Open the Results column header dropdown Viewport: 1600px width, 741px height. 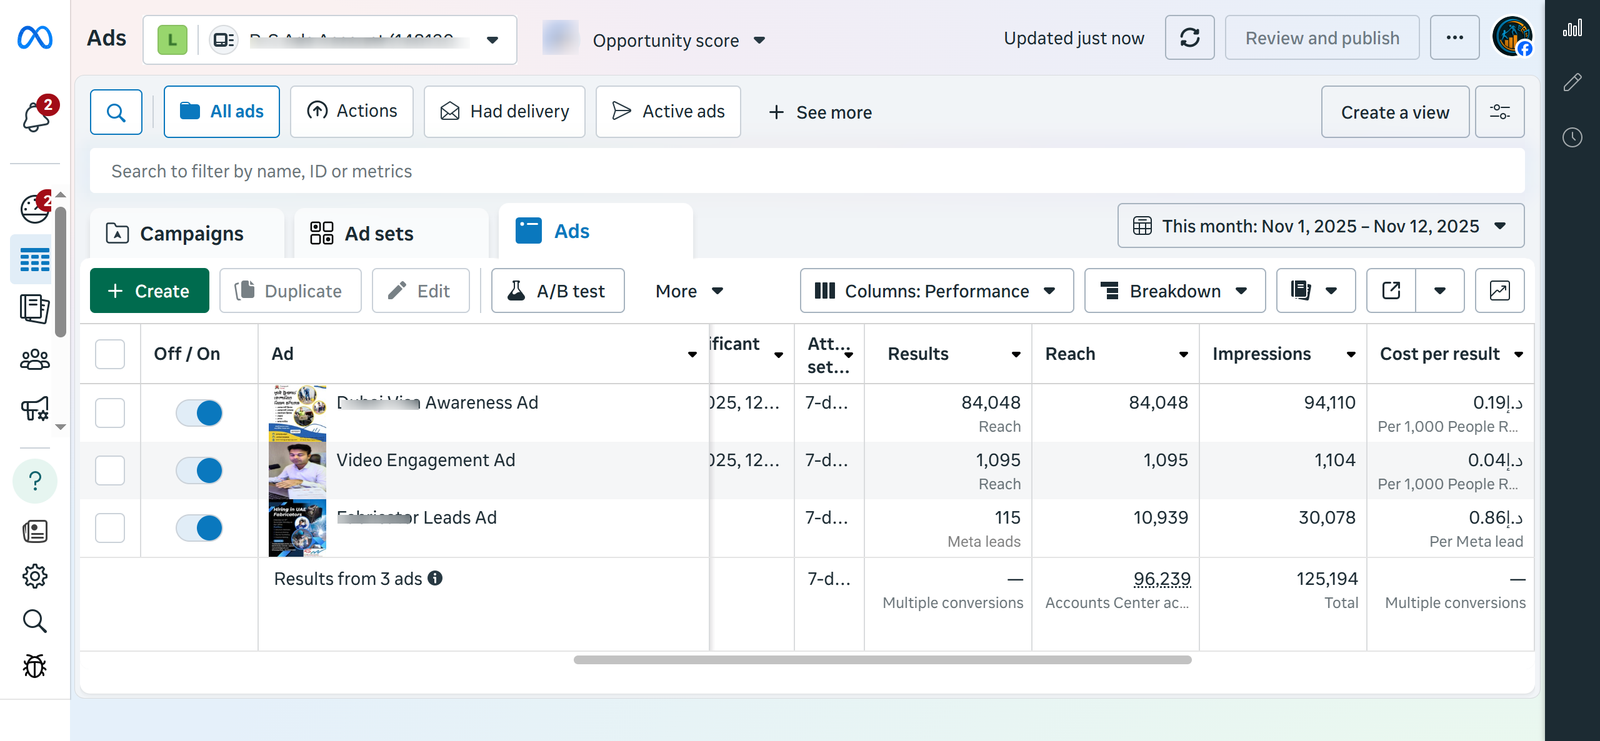1016,354
